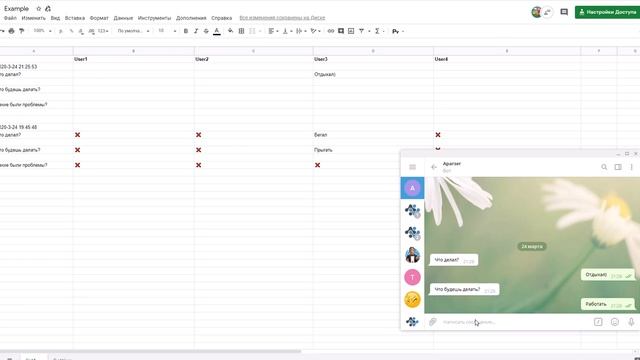Insert a chart from the toolbar

point(351,31)
